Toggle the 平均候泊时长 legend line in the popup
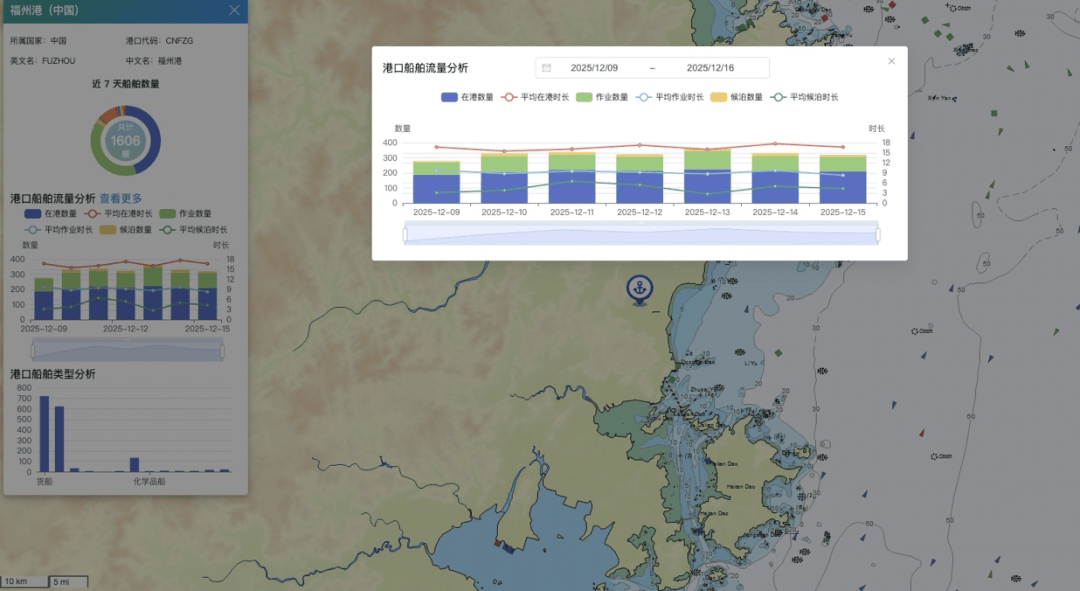 pyautogui.click(x=805, y=97)
